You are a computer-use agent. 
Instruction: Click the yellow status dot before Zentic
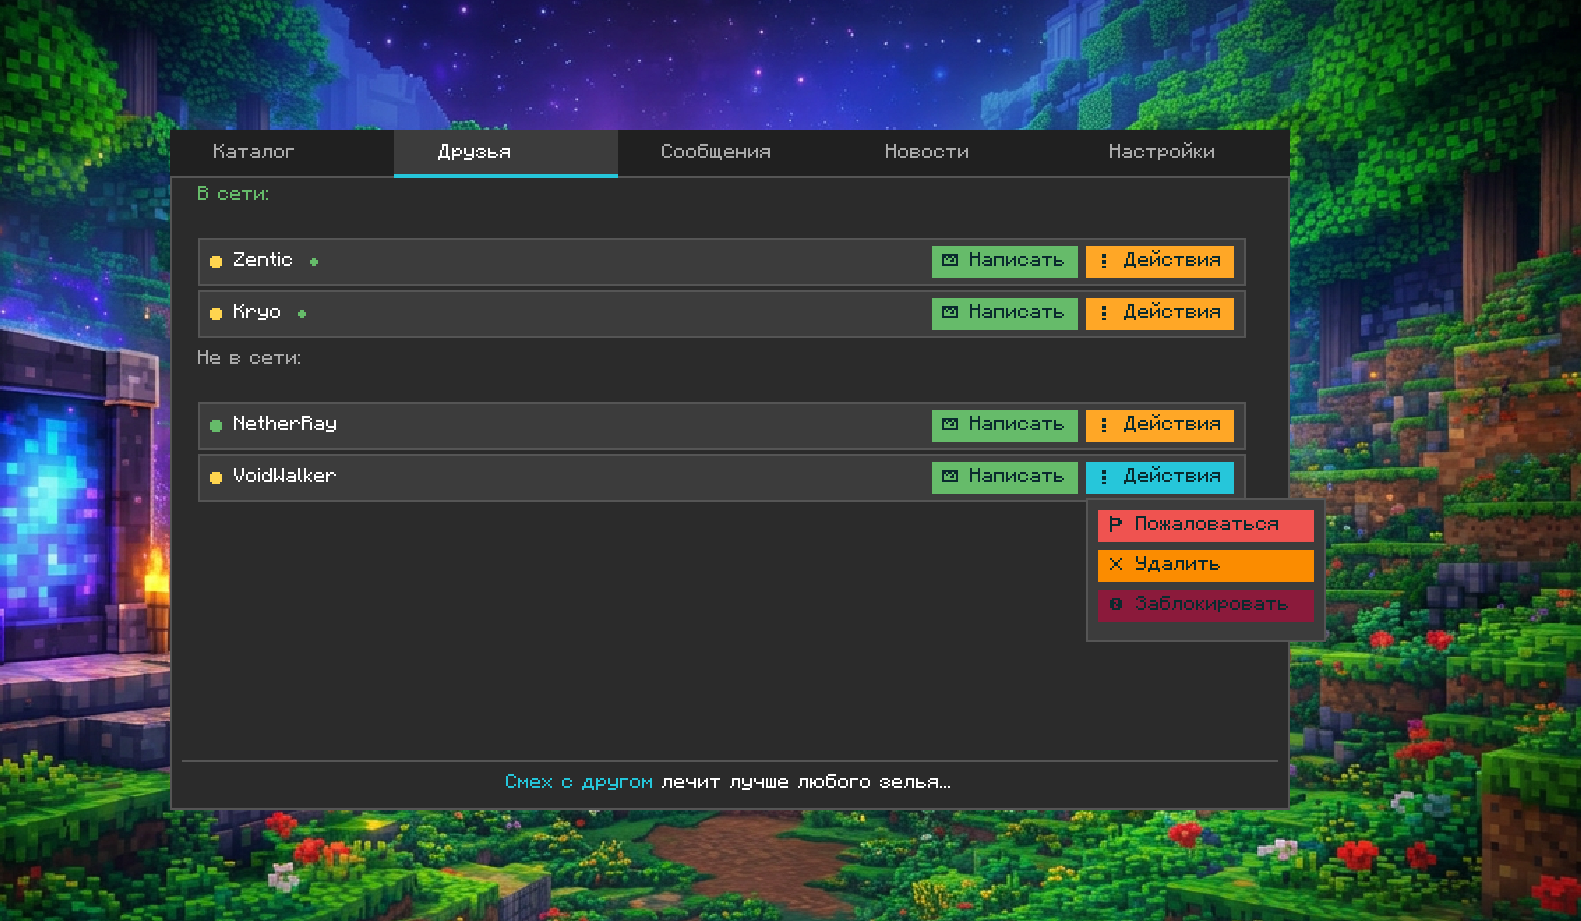point(216,262)
